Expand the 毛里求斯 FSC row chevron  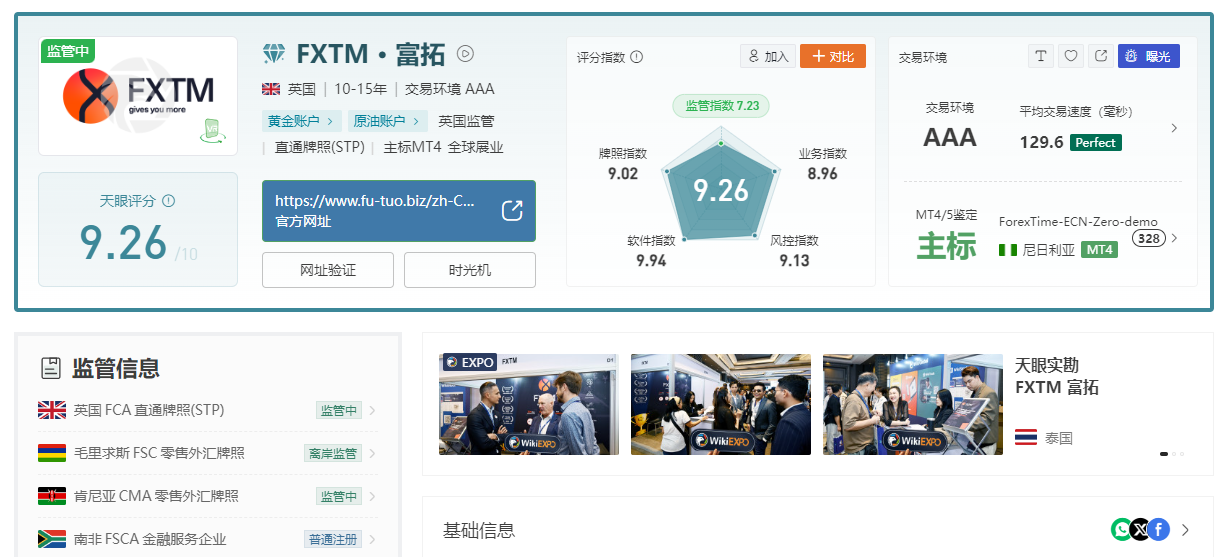[x=372, y=453]
